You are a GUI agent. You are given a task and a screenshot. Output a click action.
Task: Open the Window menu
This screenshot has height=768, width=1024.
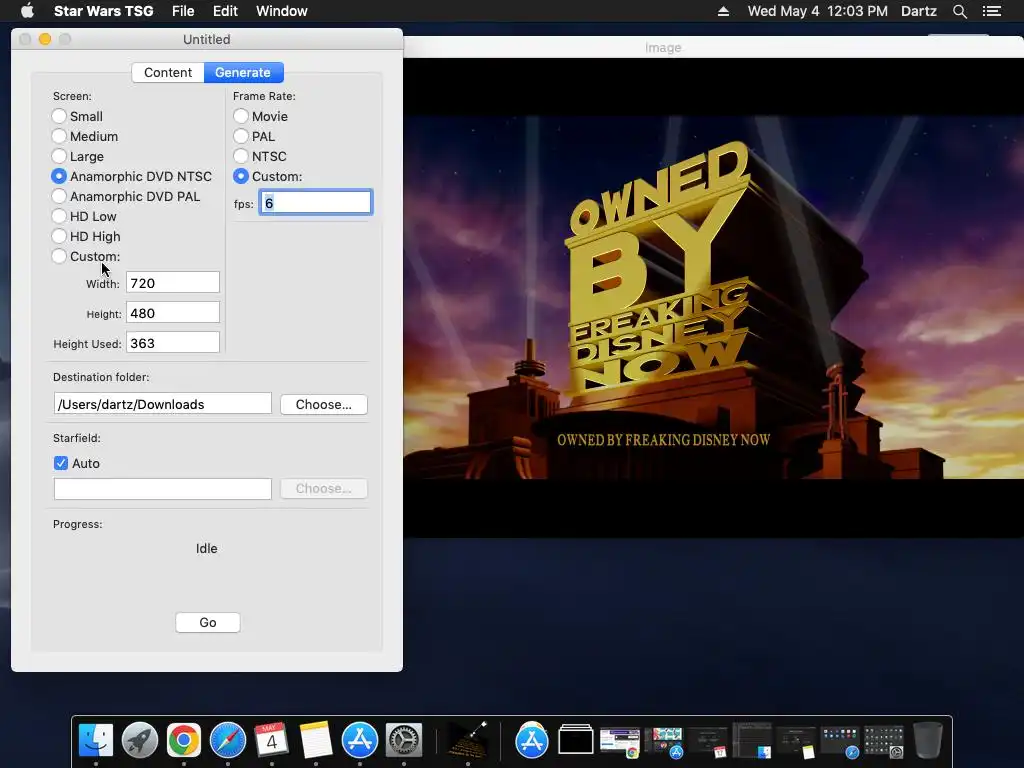point(281,11)
